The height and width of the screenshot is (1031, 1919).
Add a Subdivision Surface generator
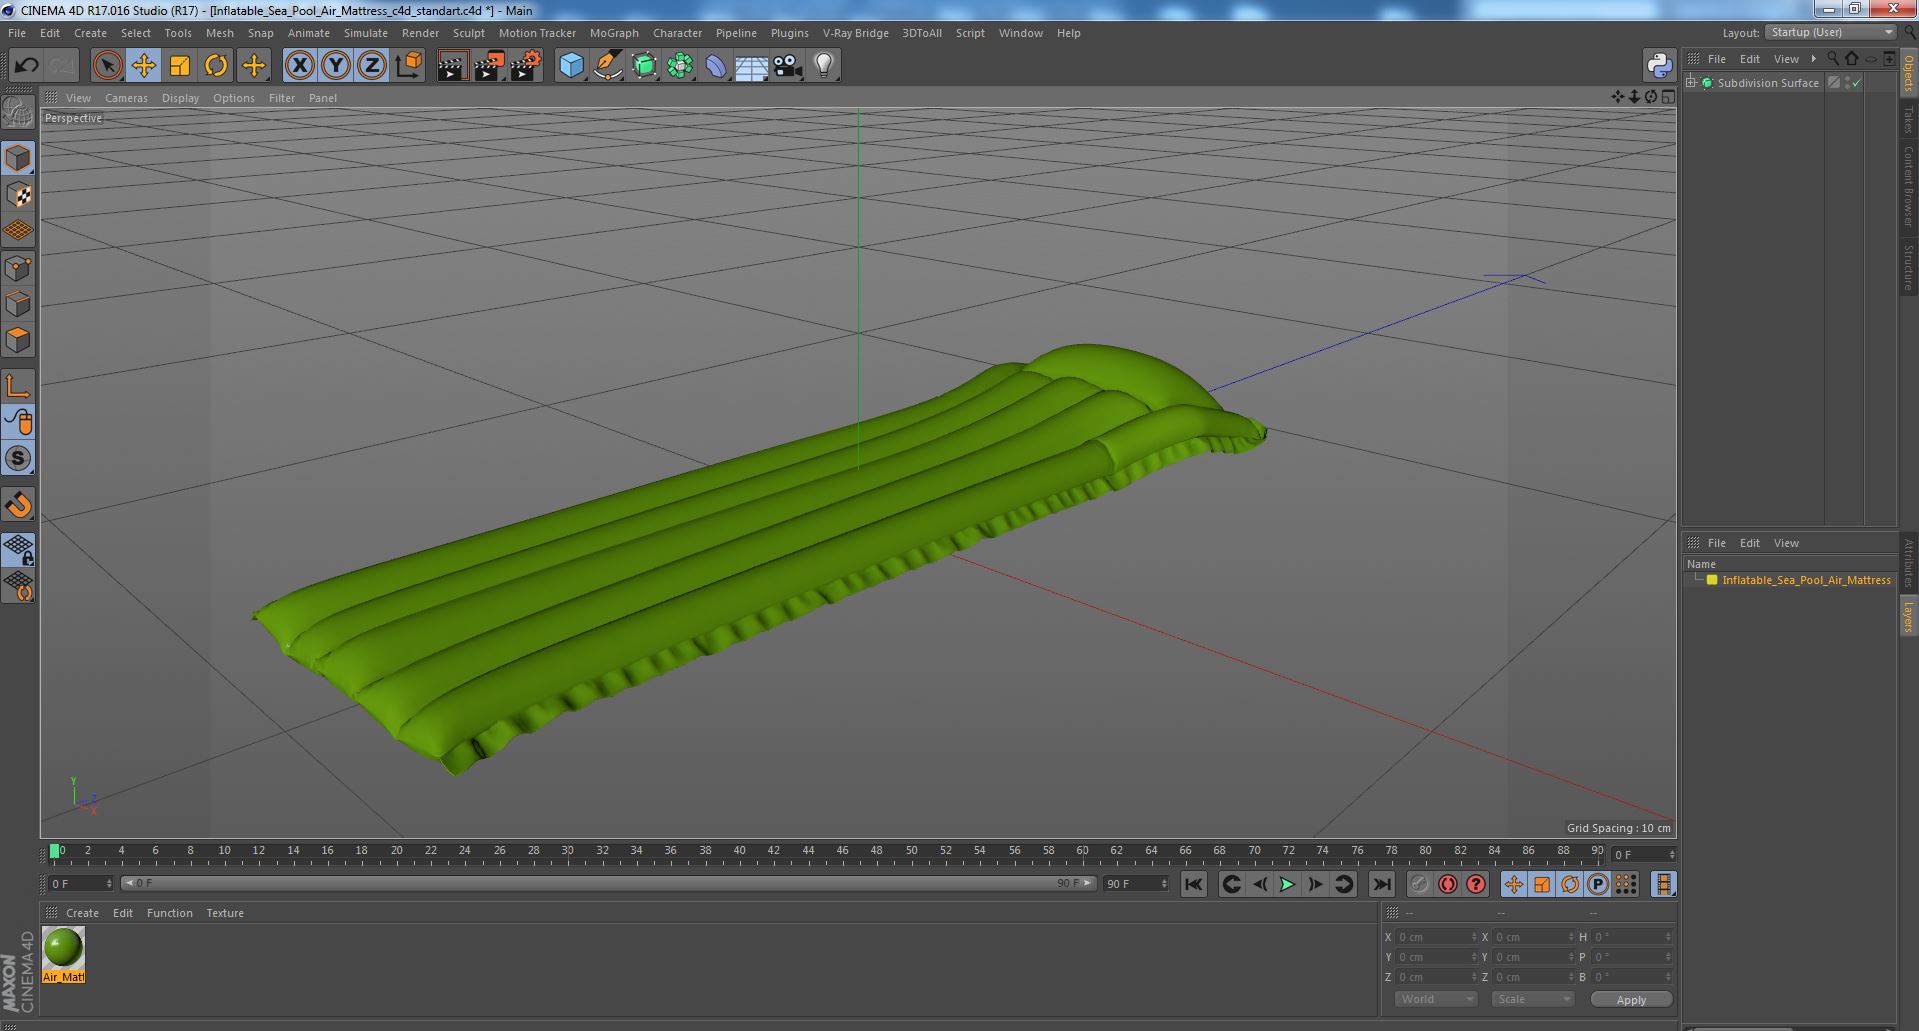(644, 66)
